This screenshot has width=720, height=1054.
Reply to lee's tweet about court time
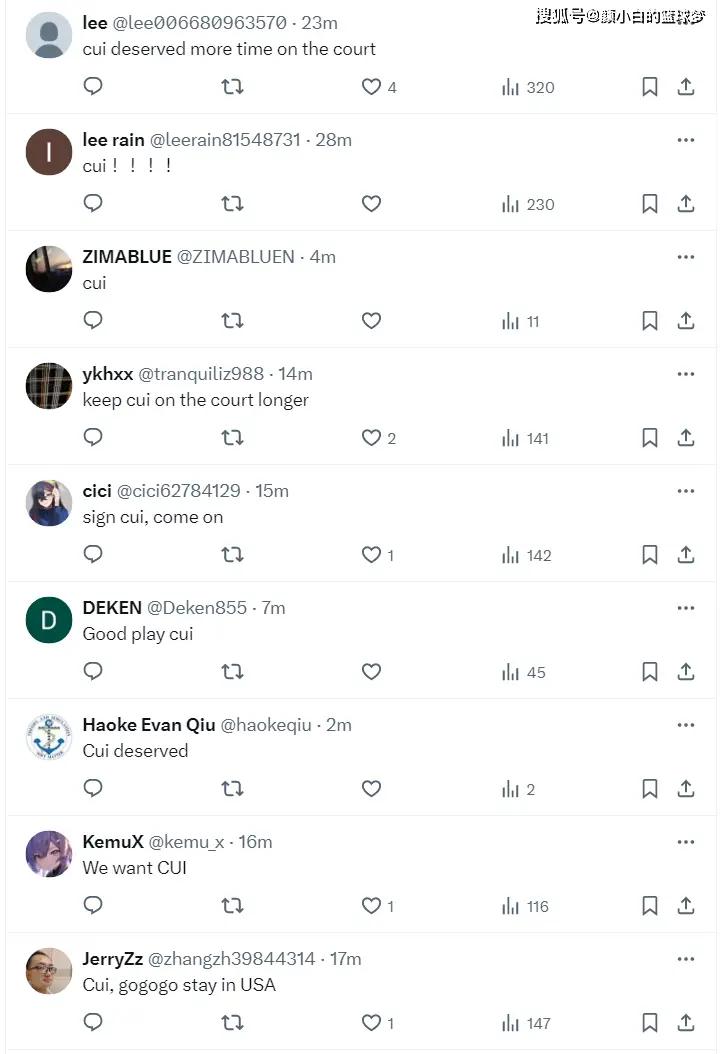[x=93, y=87]
